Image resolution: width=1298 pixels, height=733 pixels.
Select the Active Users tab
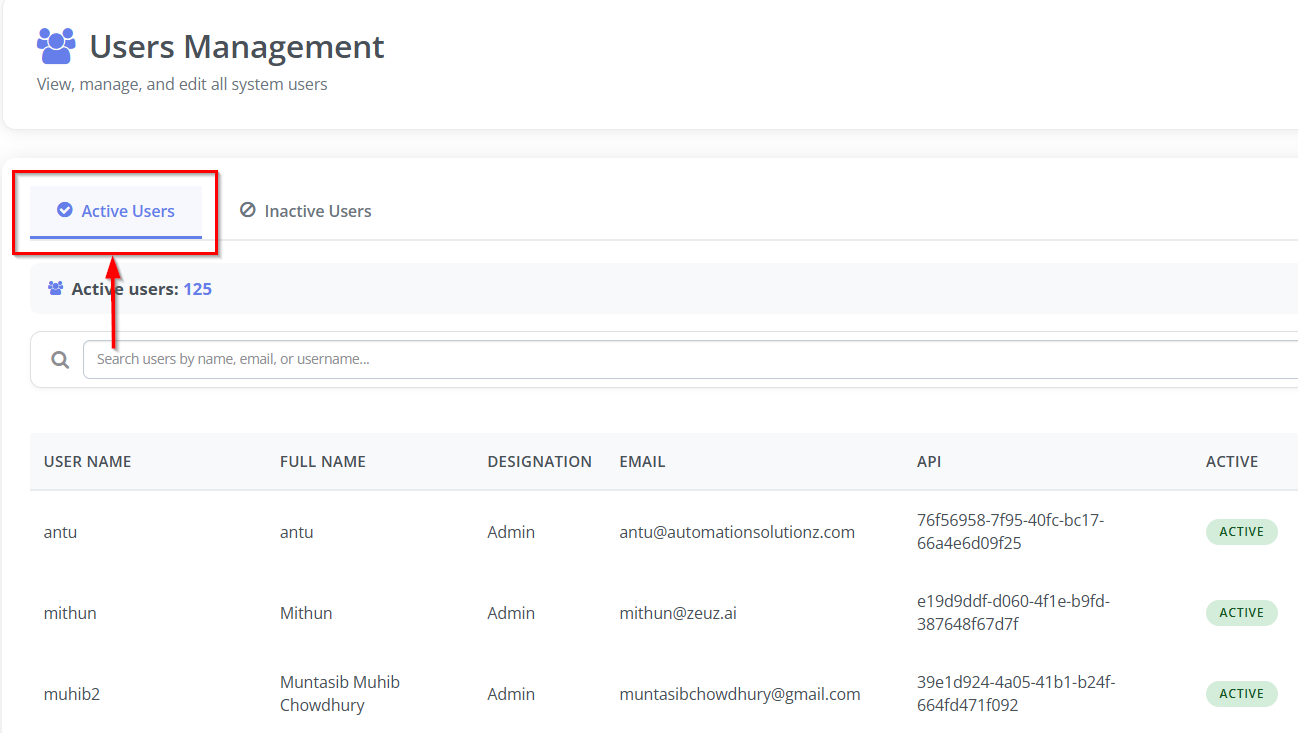(x=116, y=211)
